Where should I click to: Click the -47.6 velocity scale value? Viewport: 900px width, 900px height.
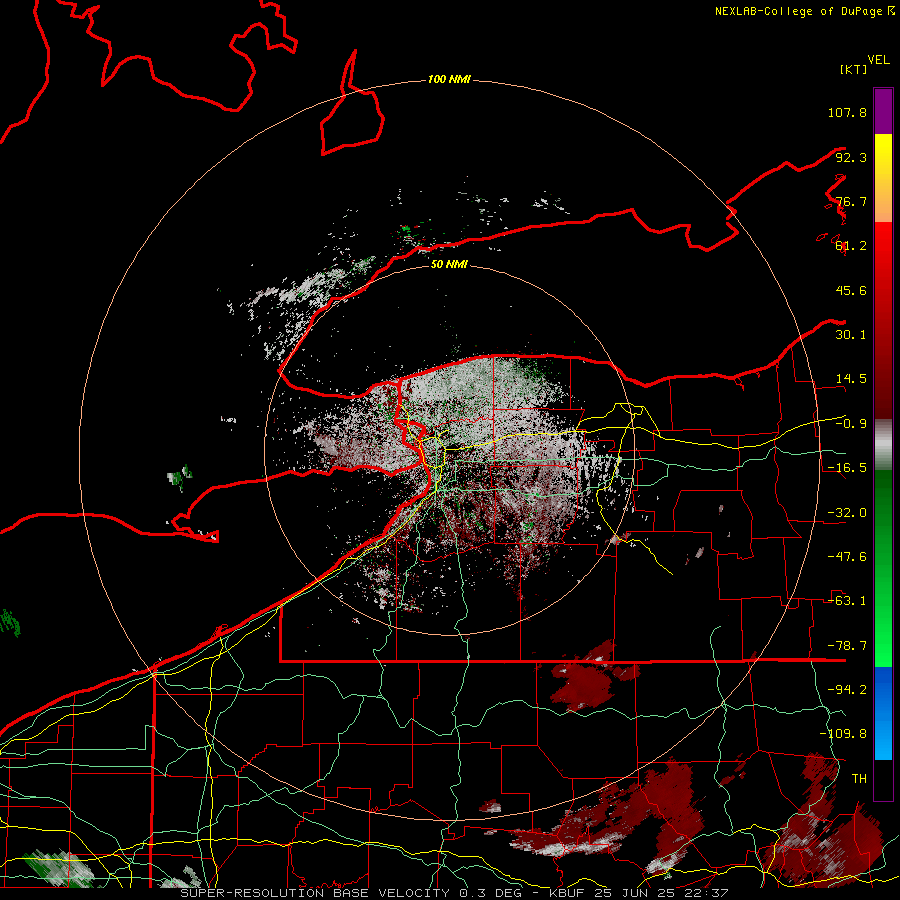(x=847, y=557)
